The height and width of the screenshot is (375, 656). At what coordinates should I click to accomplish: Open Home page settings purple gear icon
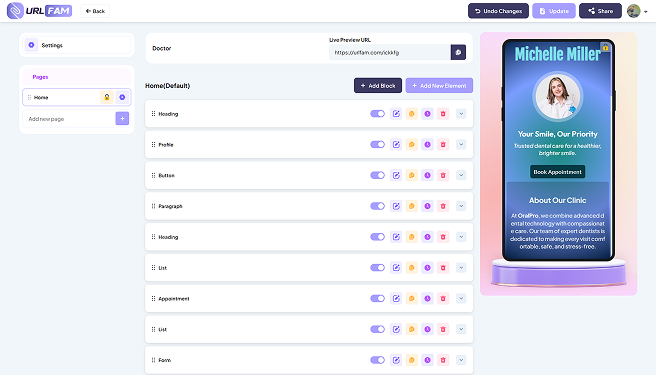tap(122, 97)
